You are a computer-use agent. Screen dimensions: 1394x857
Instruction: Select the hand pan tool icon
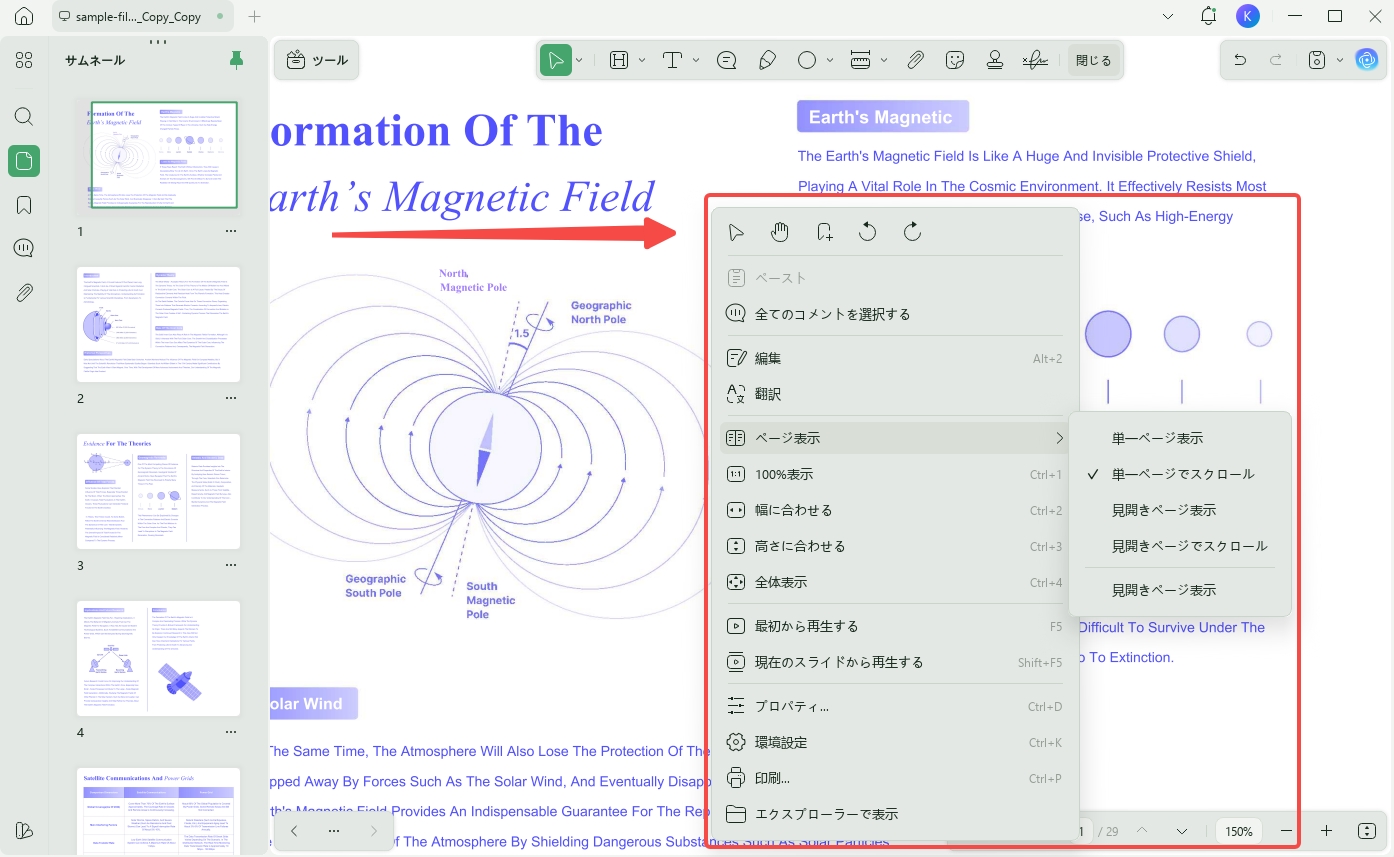tap(780, 232)
